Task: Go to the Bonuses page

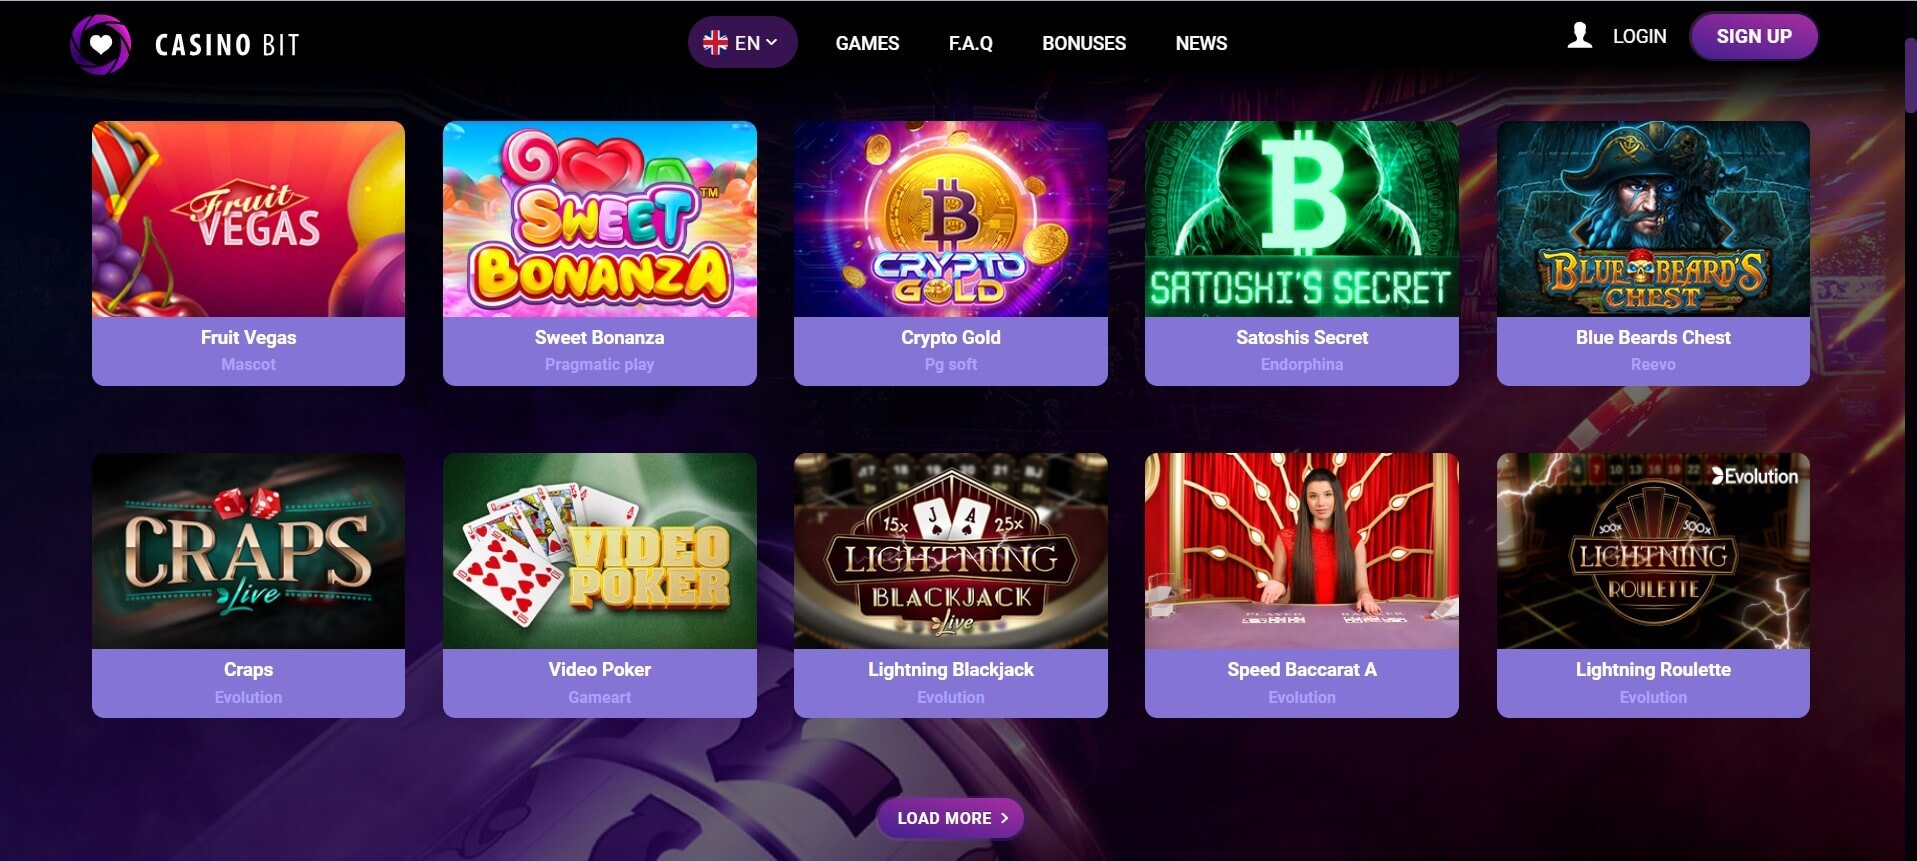Action: coord(1084,43)
